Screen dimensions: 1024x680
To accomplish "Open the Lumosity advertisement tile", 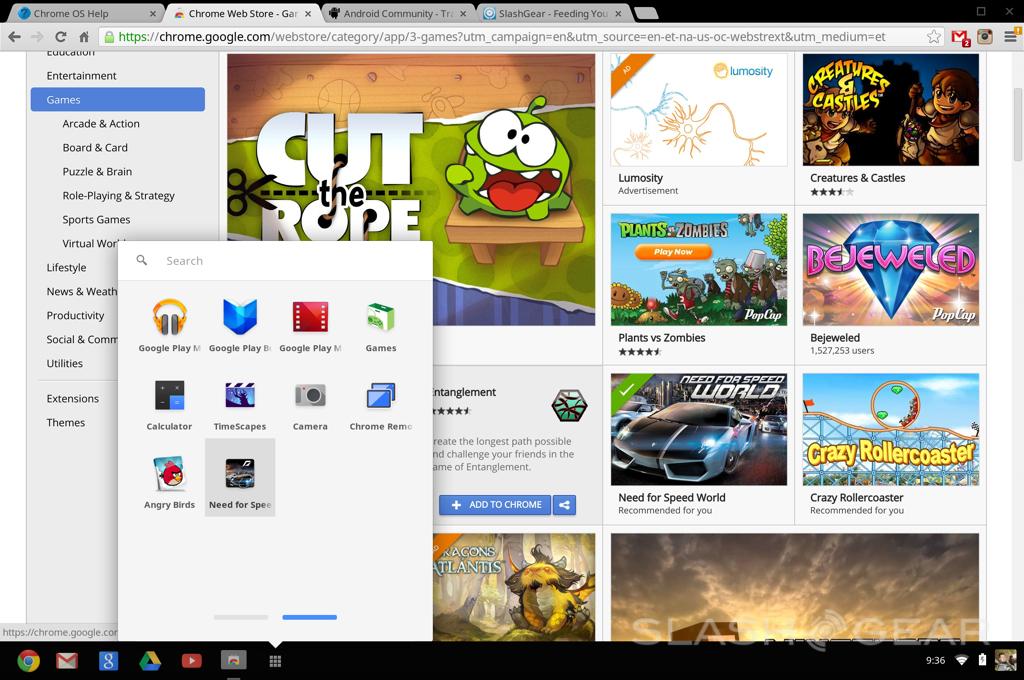I will [699, 126].
